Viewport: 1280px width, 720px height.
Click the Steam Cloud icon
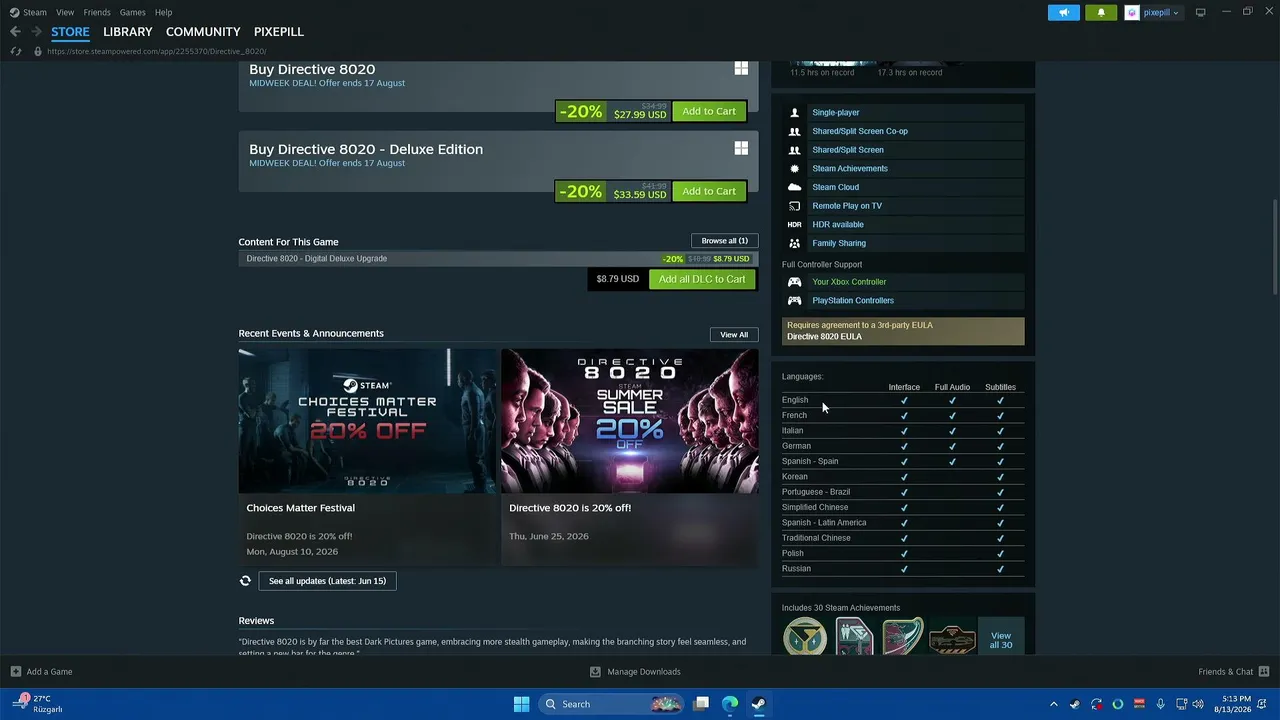coord(795,187)
